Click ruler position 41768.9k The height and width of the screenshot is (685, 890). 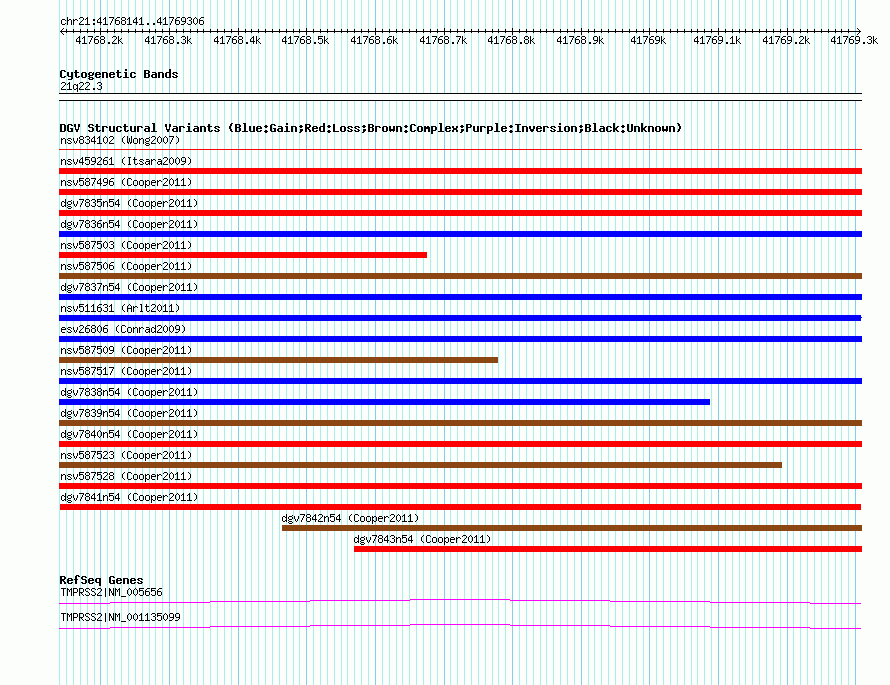coord(580,40)
